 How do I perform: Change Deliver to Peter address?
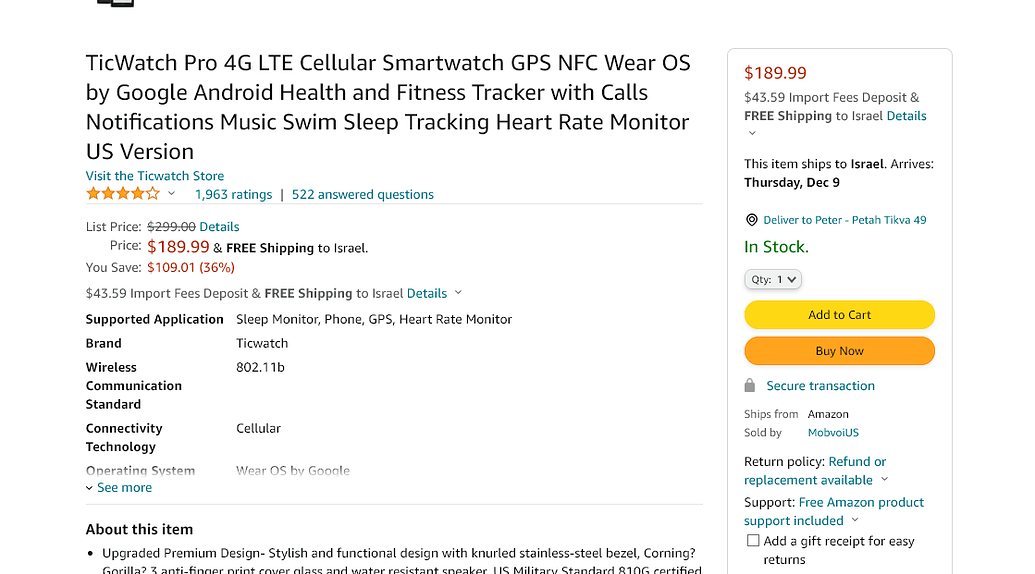[x=844, y=220]
